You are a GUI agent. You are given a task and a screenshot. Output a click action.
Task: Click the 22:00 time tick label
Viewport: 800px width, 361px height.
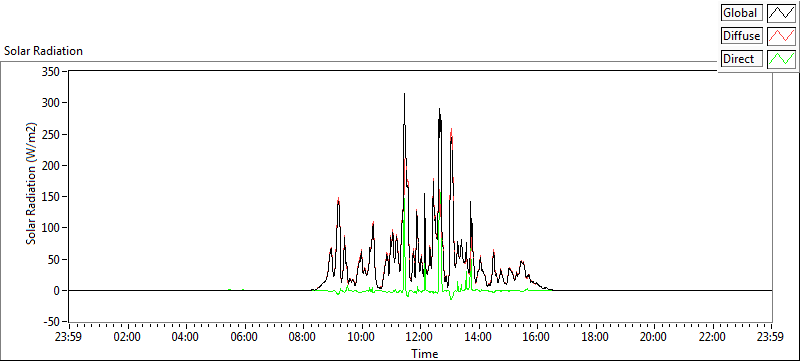click(712, 337)
